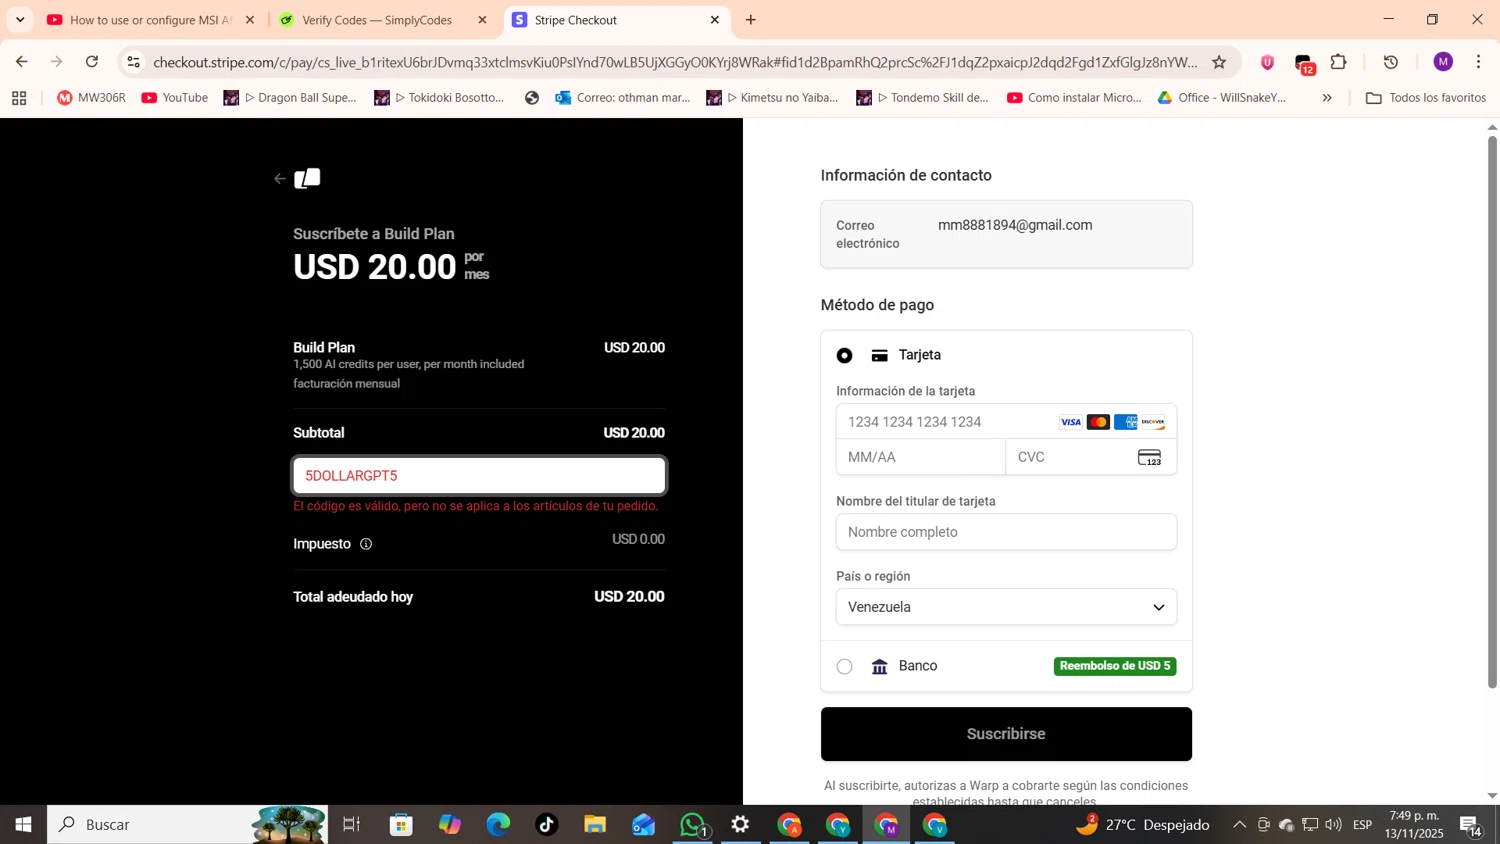Click the Visa card brand icon
The image size is (1500, 844).
coord(1071,422)
